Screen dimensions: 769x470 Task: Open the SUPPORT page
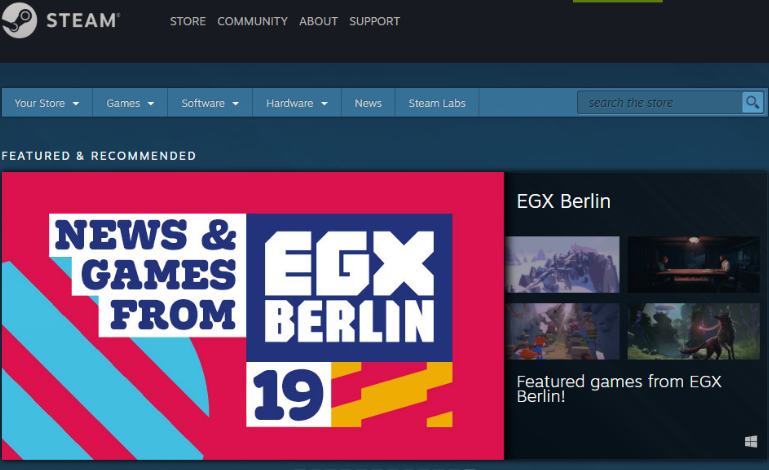tap(375, 21)
